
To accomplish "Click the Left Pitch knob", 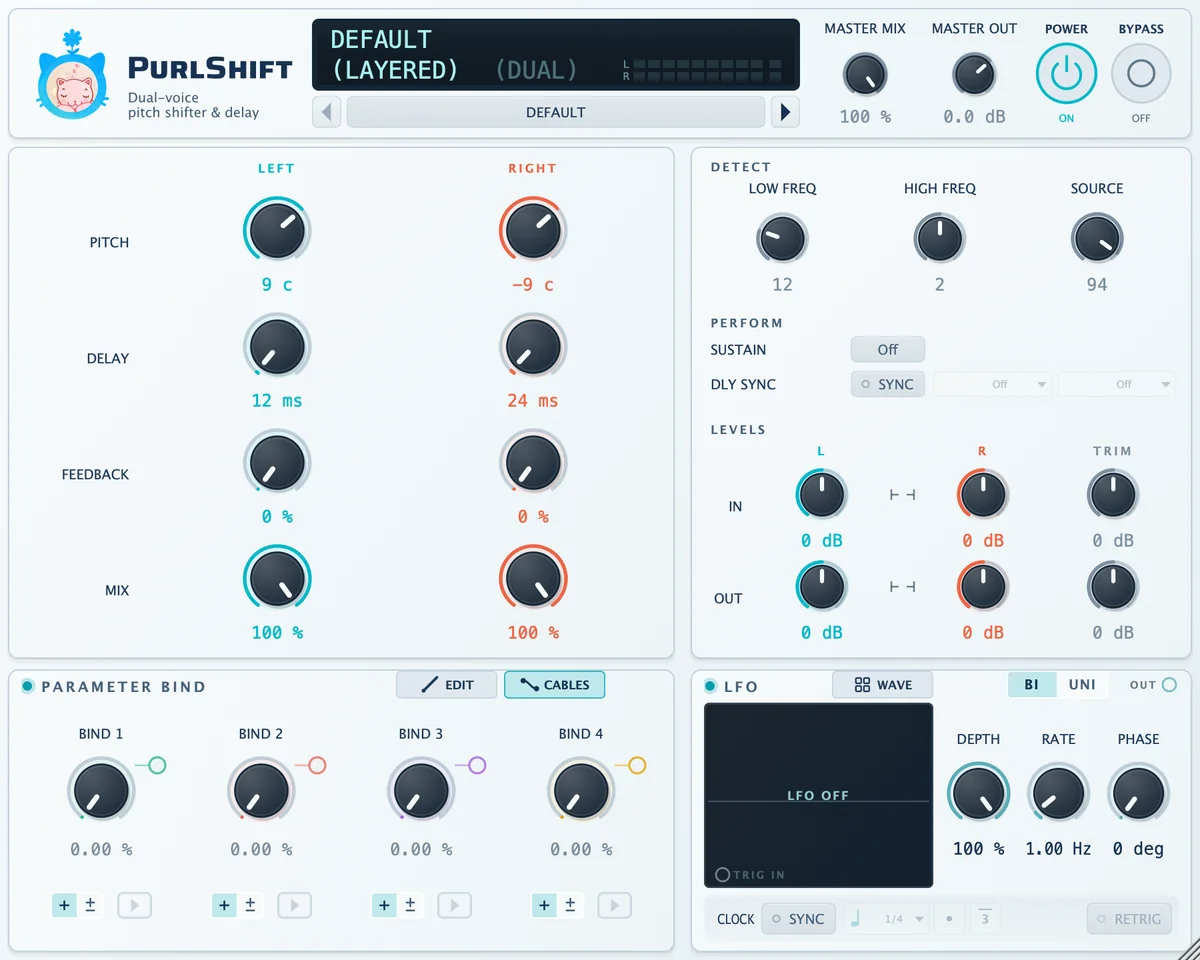I will pyautogui.click(x=277, y=231).
